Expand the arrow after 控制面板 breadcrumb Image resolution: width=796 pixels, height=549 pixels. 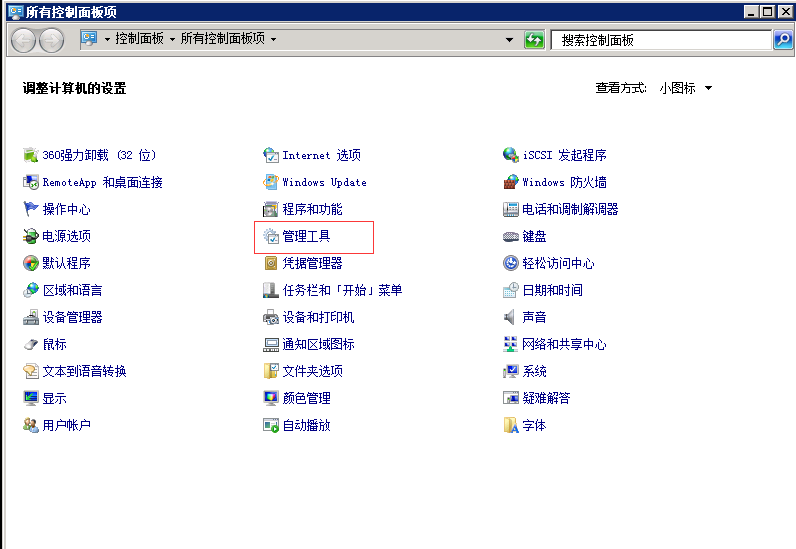172,39
